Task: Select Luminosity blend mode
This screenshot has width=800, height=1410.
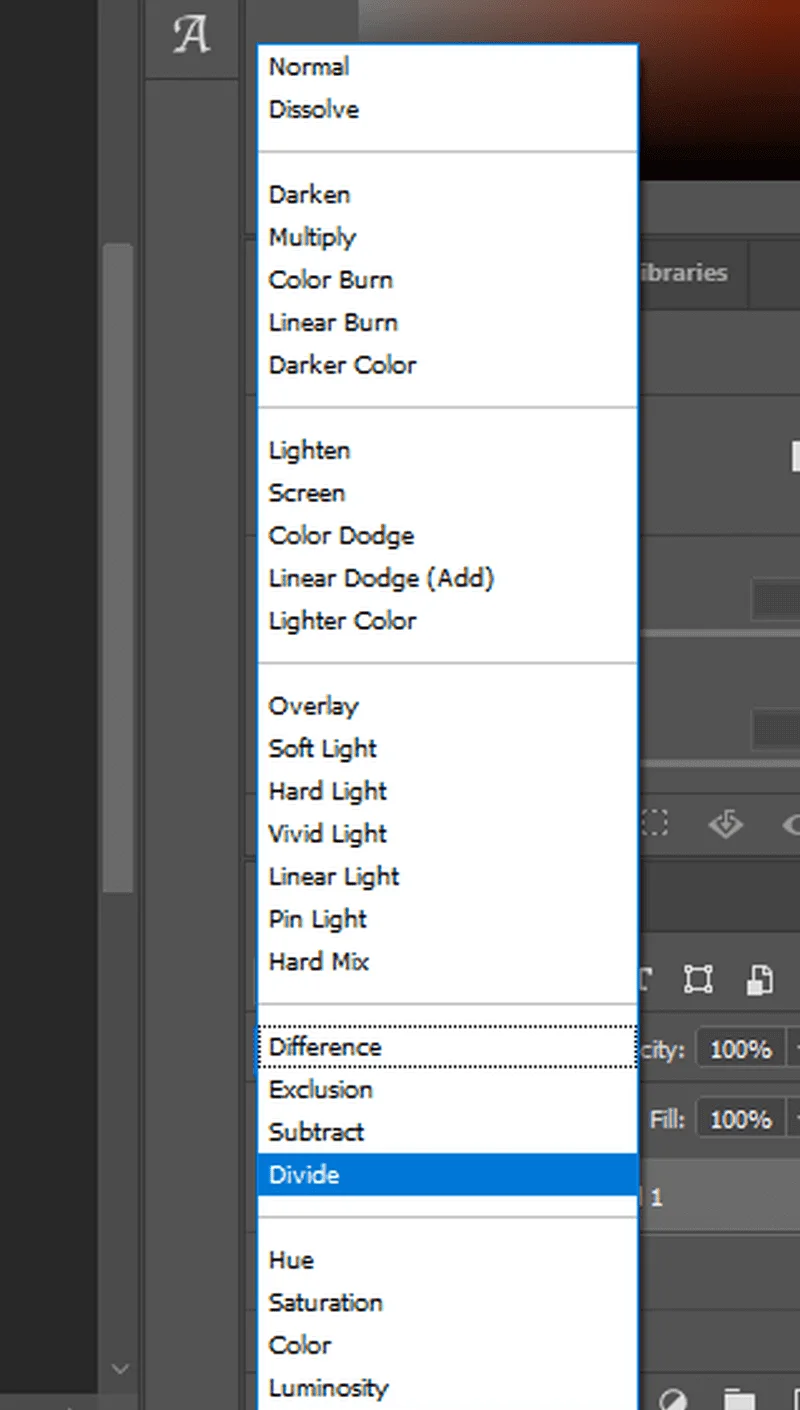Action: tap(447, 1388)
